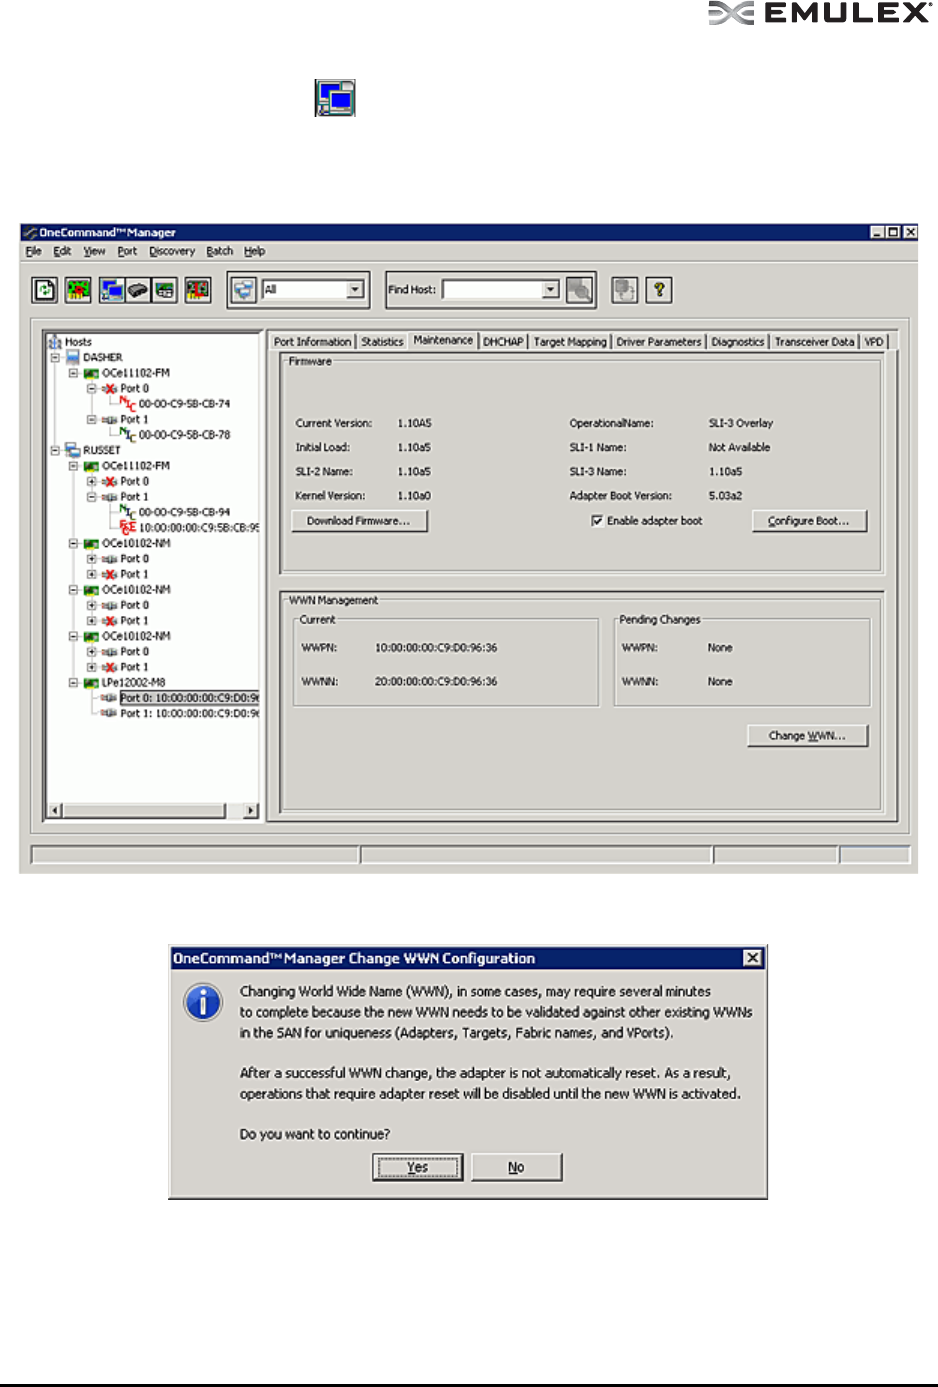Switch to the Port Information tab
Viewport: 938px width, 1387px height.
click(312, 342)
